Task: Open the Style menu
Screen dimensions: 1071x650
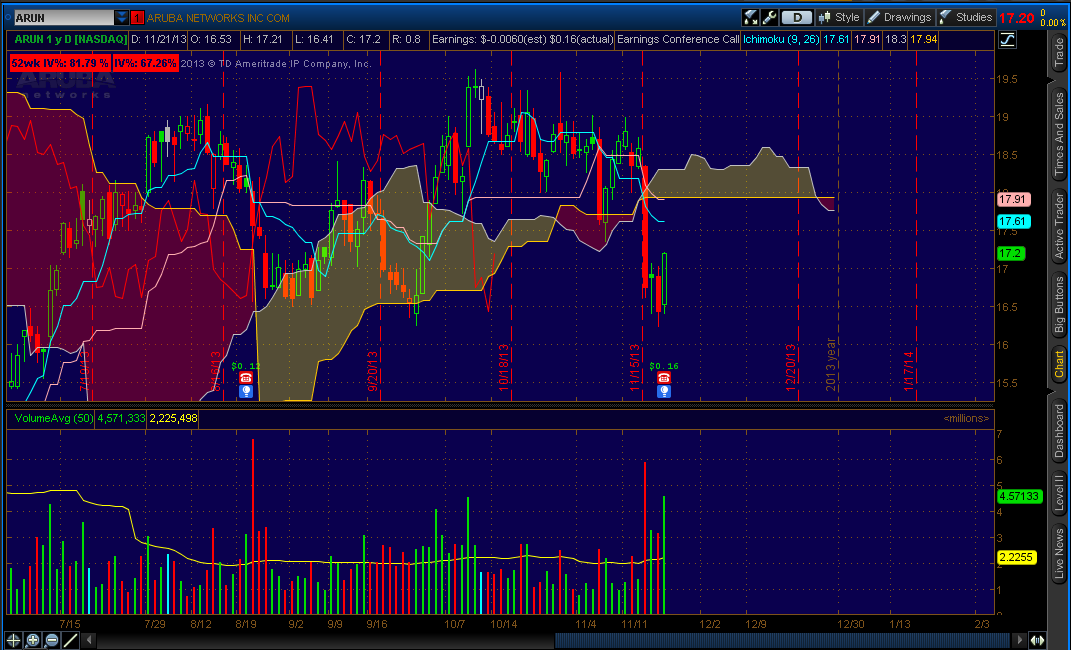Action: [x=839, y=17]
